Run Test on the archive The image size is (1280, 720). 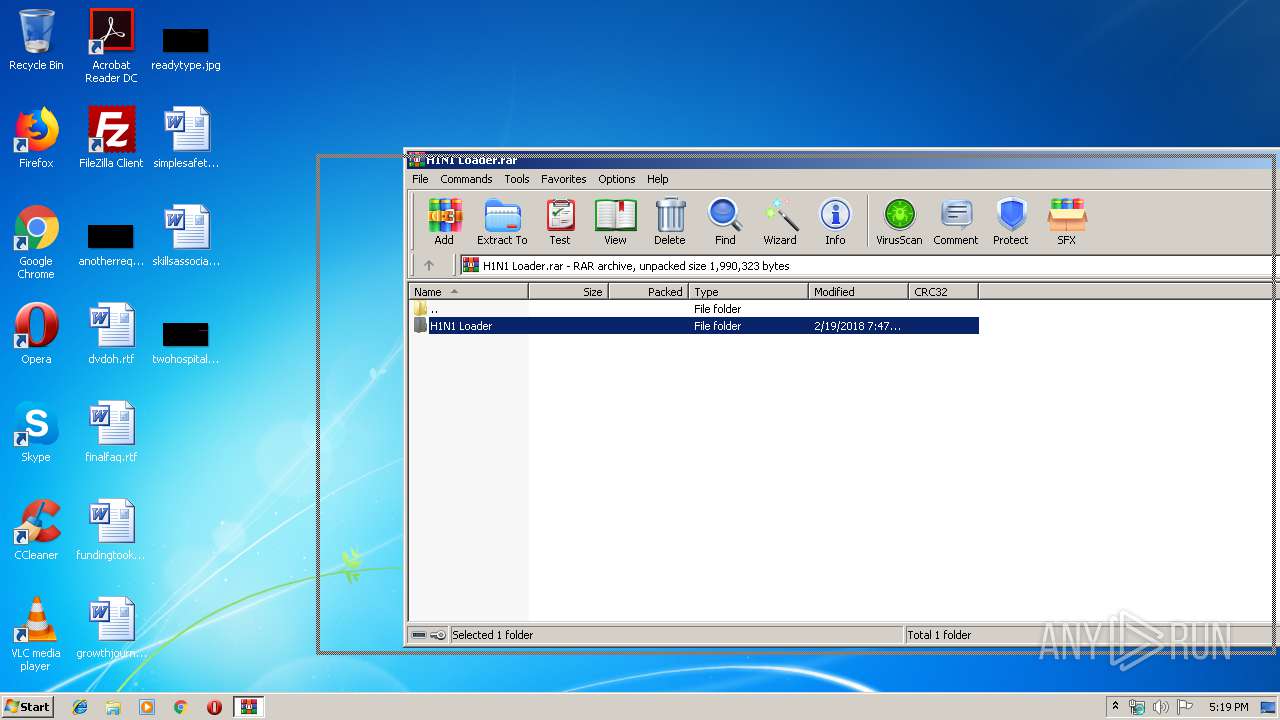(x=560, y=221)
